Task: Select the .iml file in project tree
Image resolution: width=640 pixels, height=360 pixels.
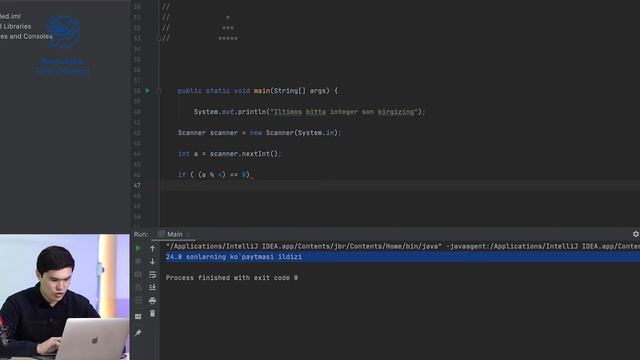Action: [10, 16]
